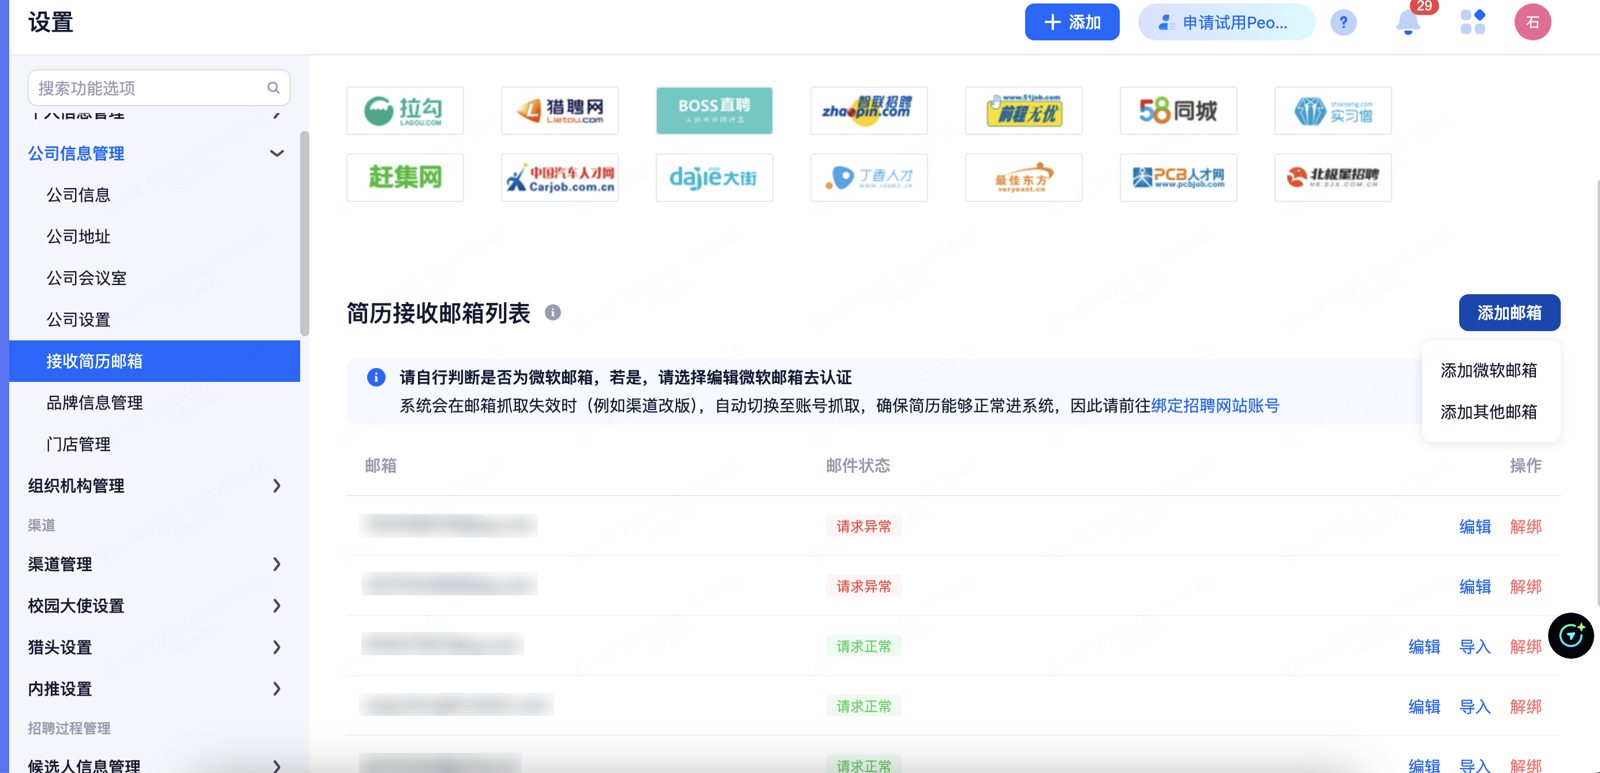Open the help question mark icon
The width and height of the screenshot is (1600, 773).
point(1343,22)
